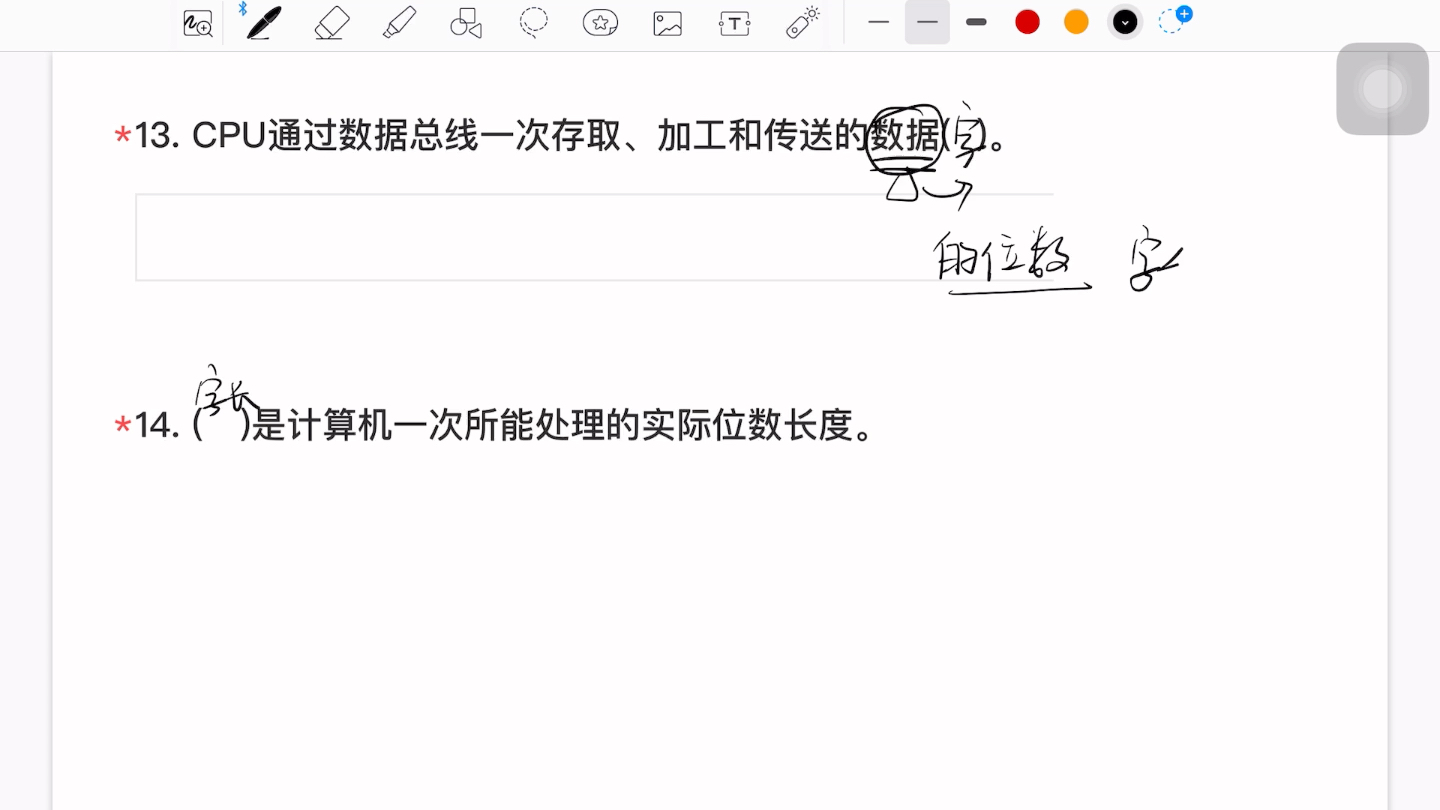Pick the orange pen color
Image resolution: width=1440 pixels, height=810 pixels.
point(1076,22)
